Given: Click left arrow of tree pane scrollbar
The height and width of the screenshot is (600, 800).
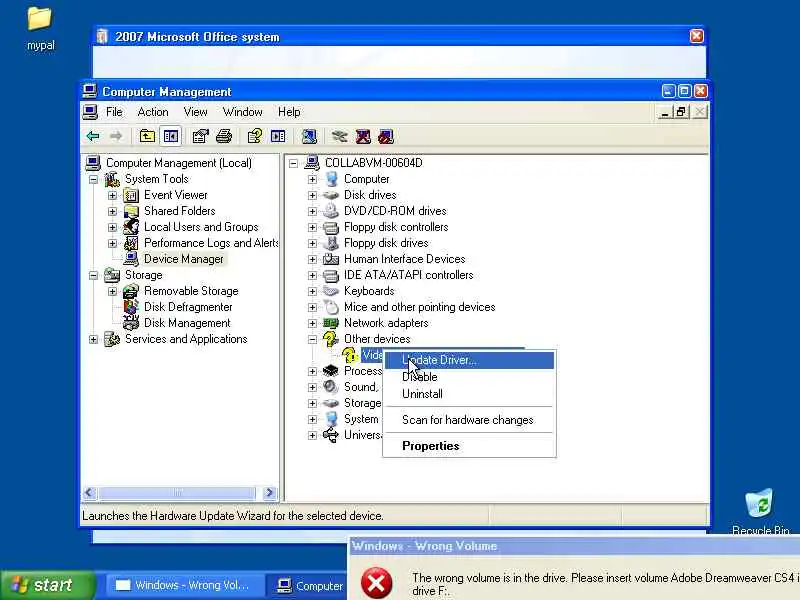Looking at the screenshot, I should pyautogui.click(x=89, y=493).
